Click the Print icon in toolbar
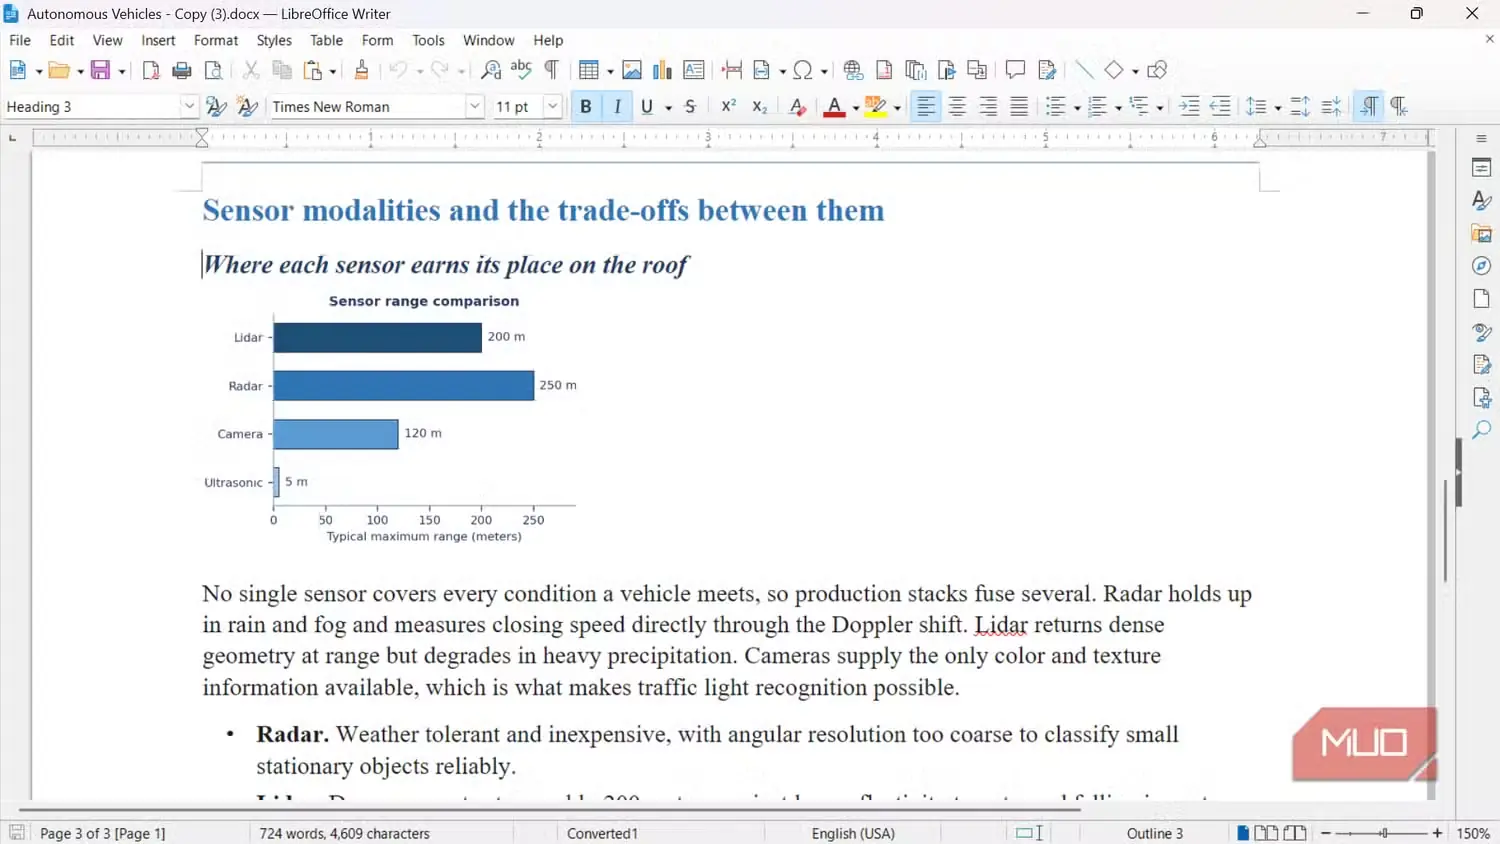Screen dimensions: 1500x844 pos(182,70)
